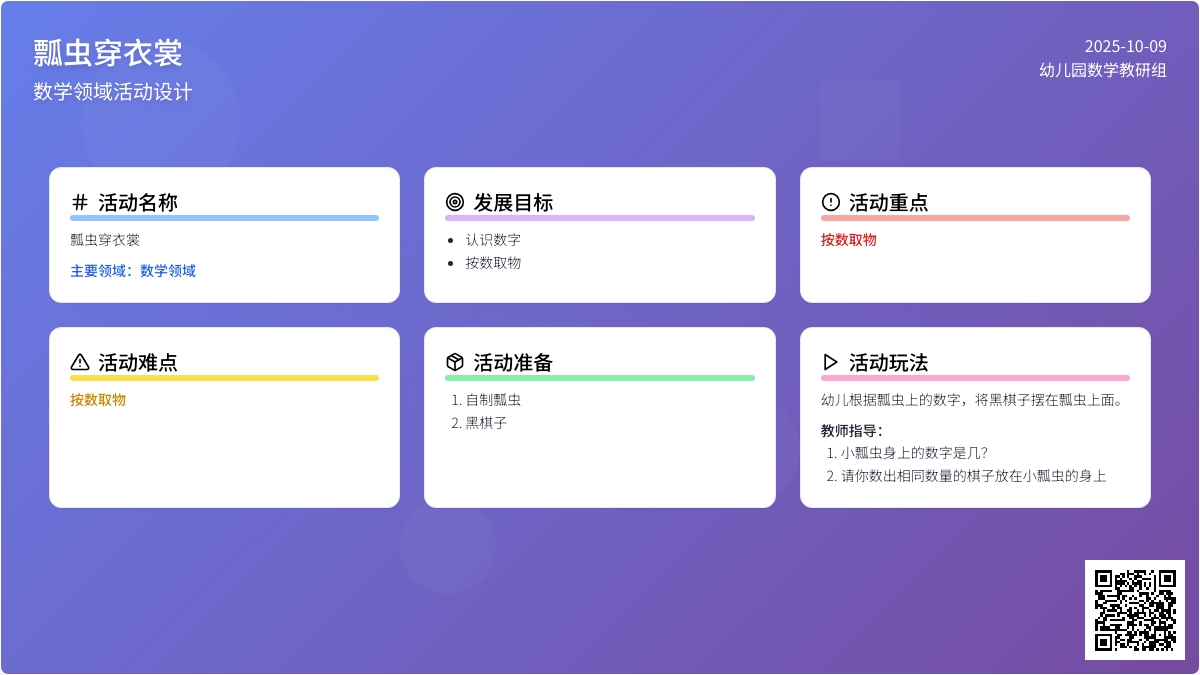Click the warning triangle icon beside 活动难点
Screen dimensions: 1200x675
pos(80,362)
